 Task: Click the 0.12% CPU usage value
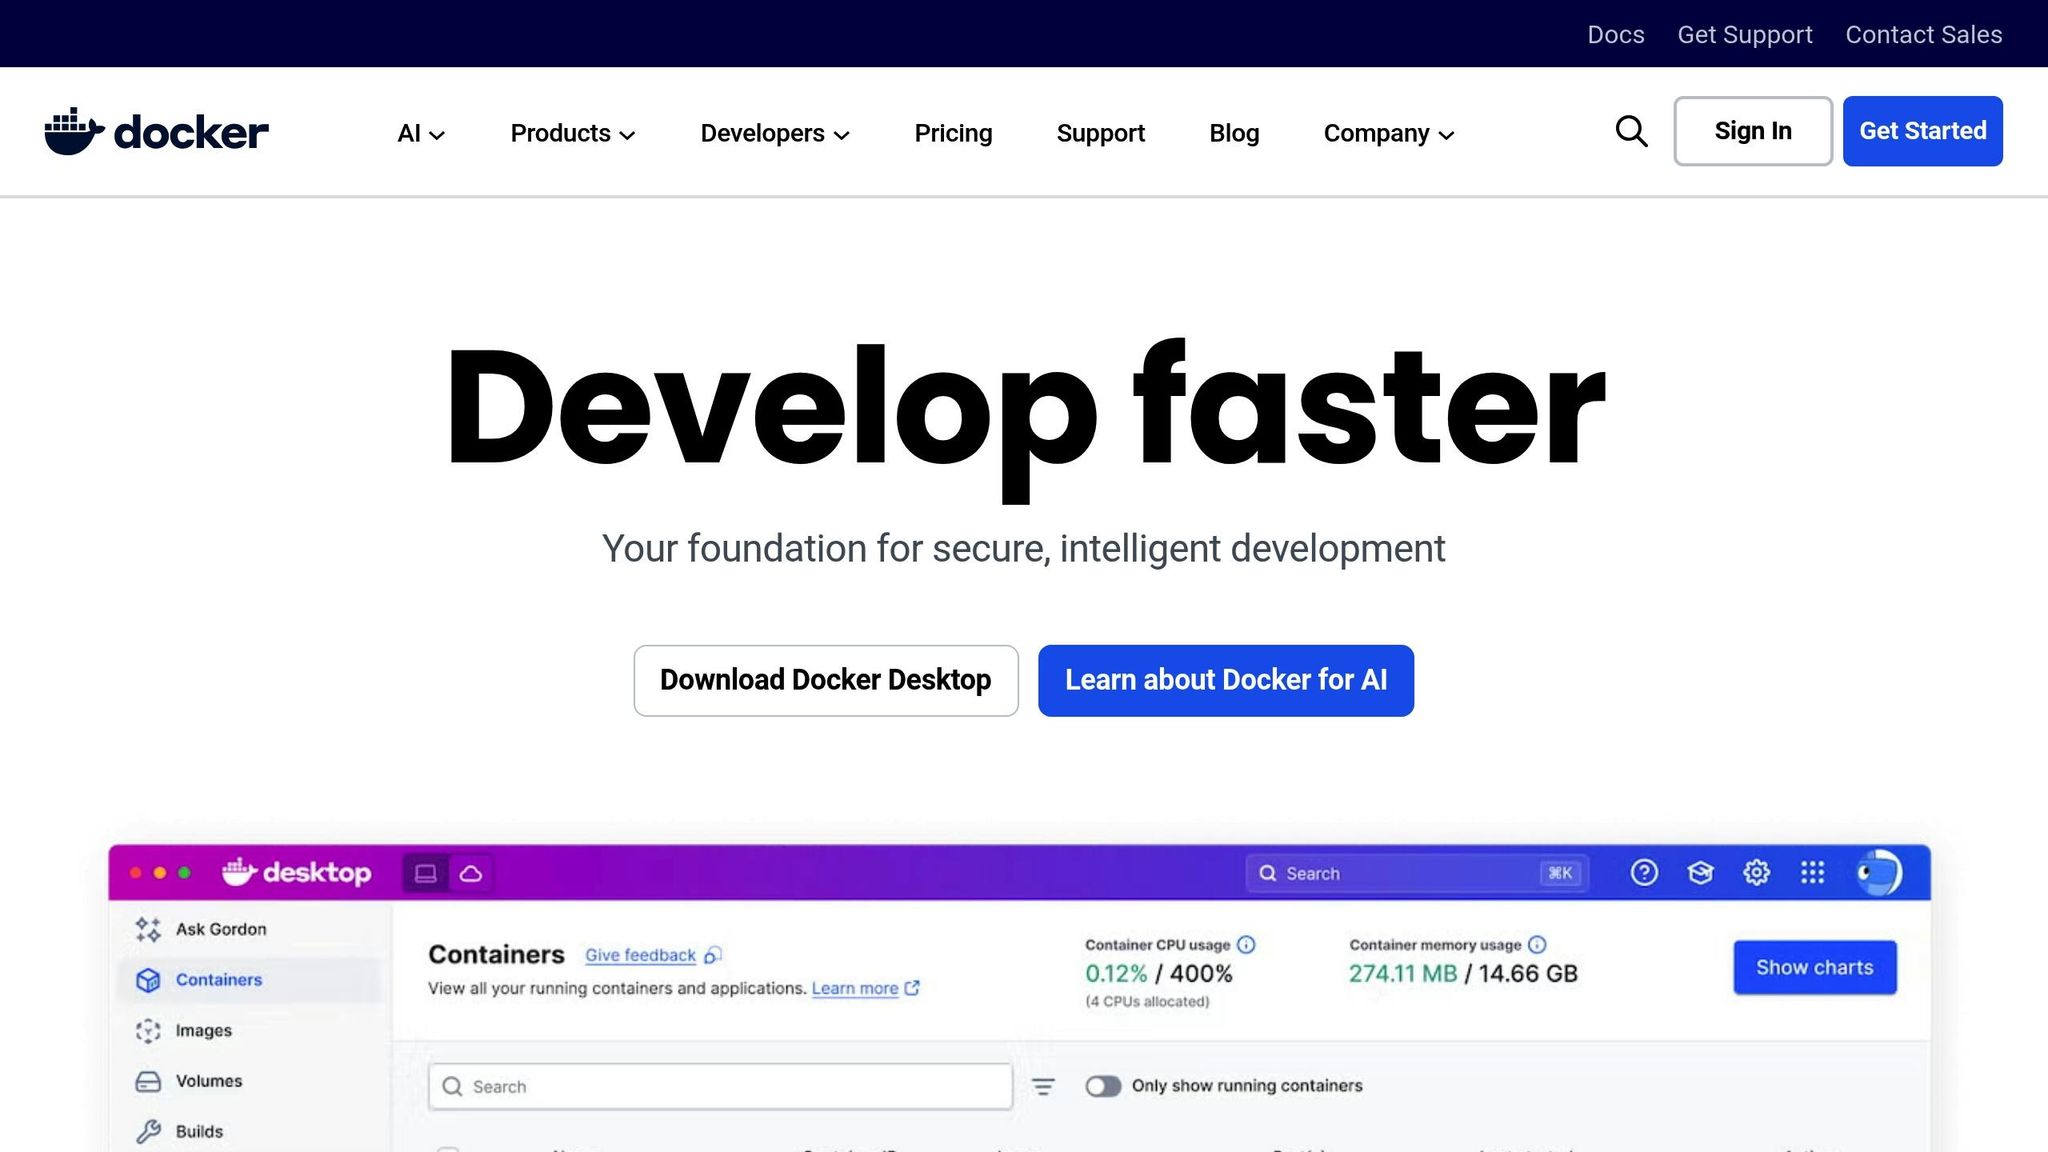[x=1116, y=973]
